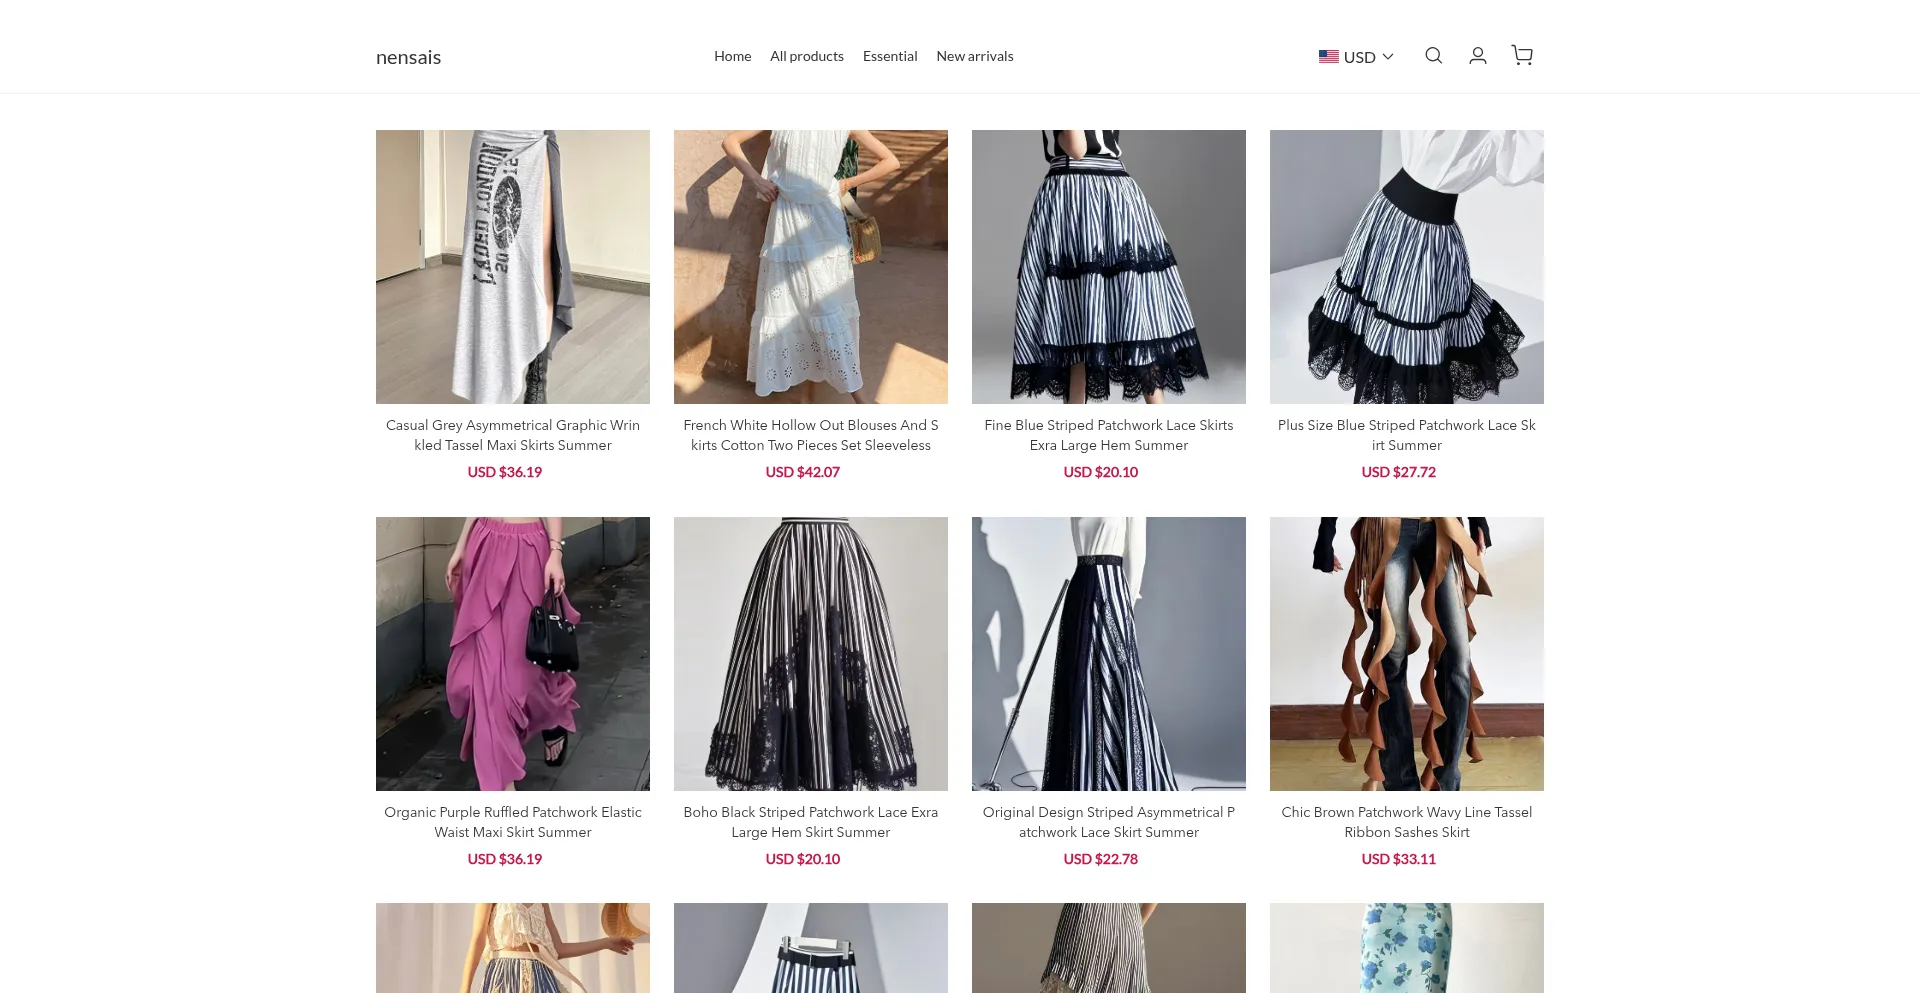Open the New arrivals page
This screenshot has width=1920, height=993.
coord(974,56)
